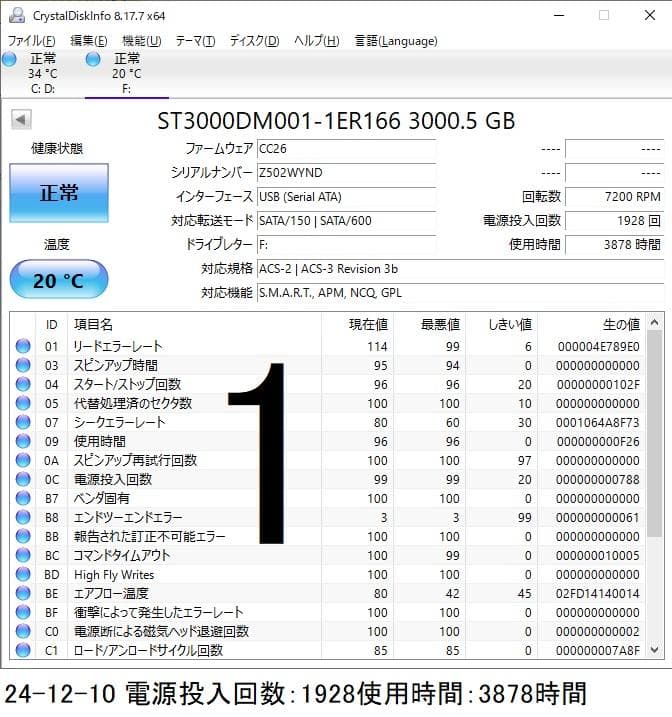Click the serial number field Z502WYND
Image resolution: width=672 pixels, height=717 pixels.
[346, 173]
